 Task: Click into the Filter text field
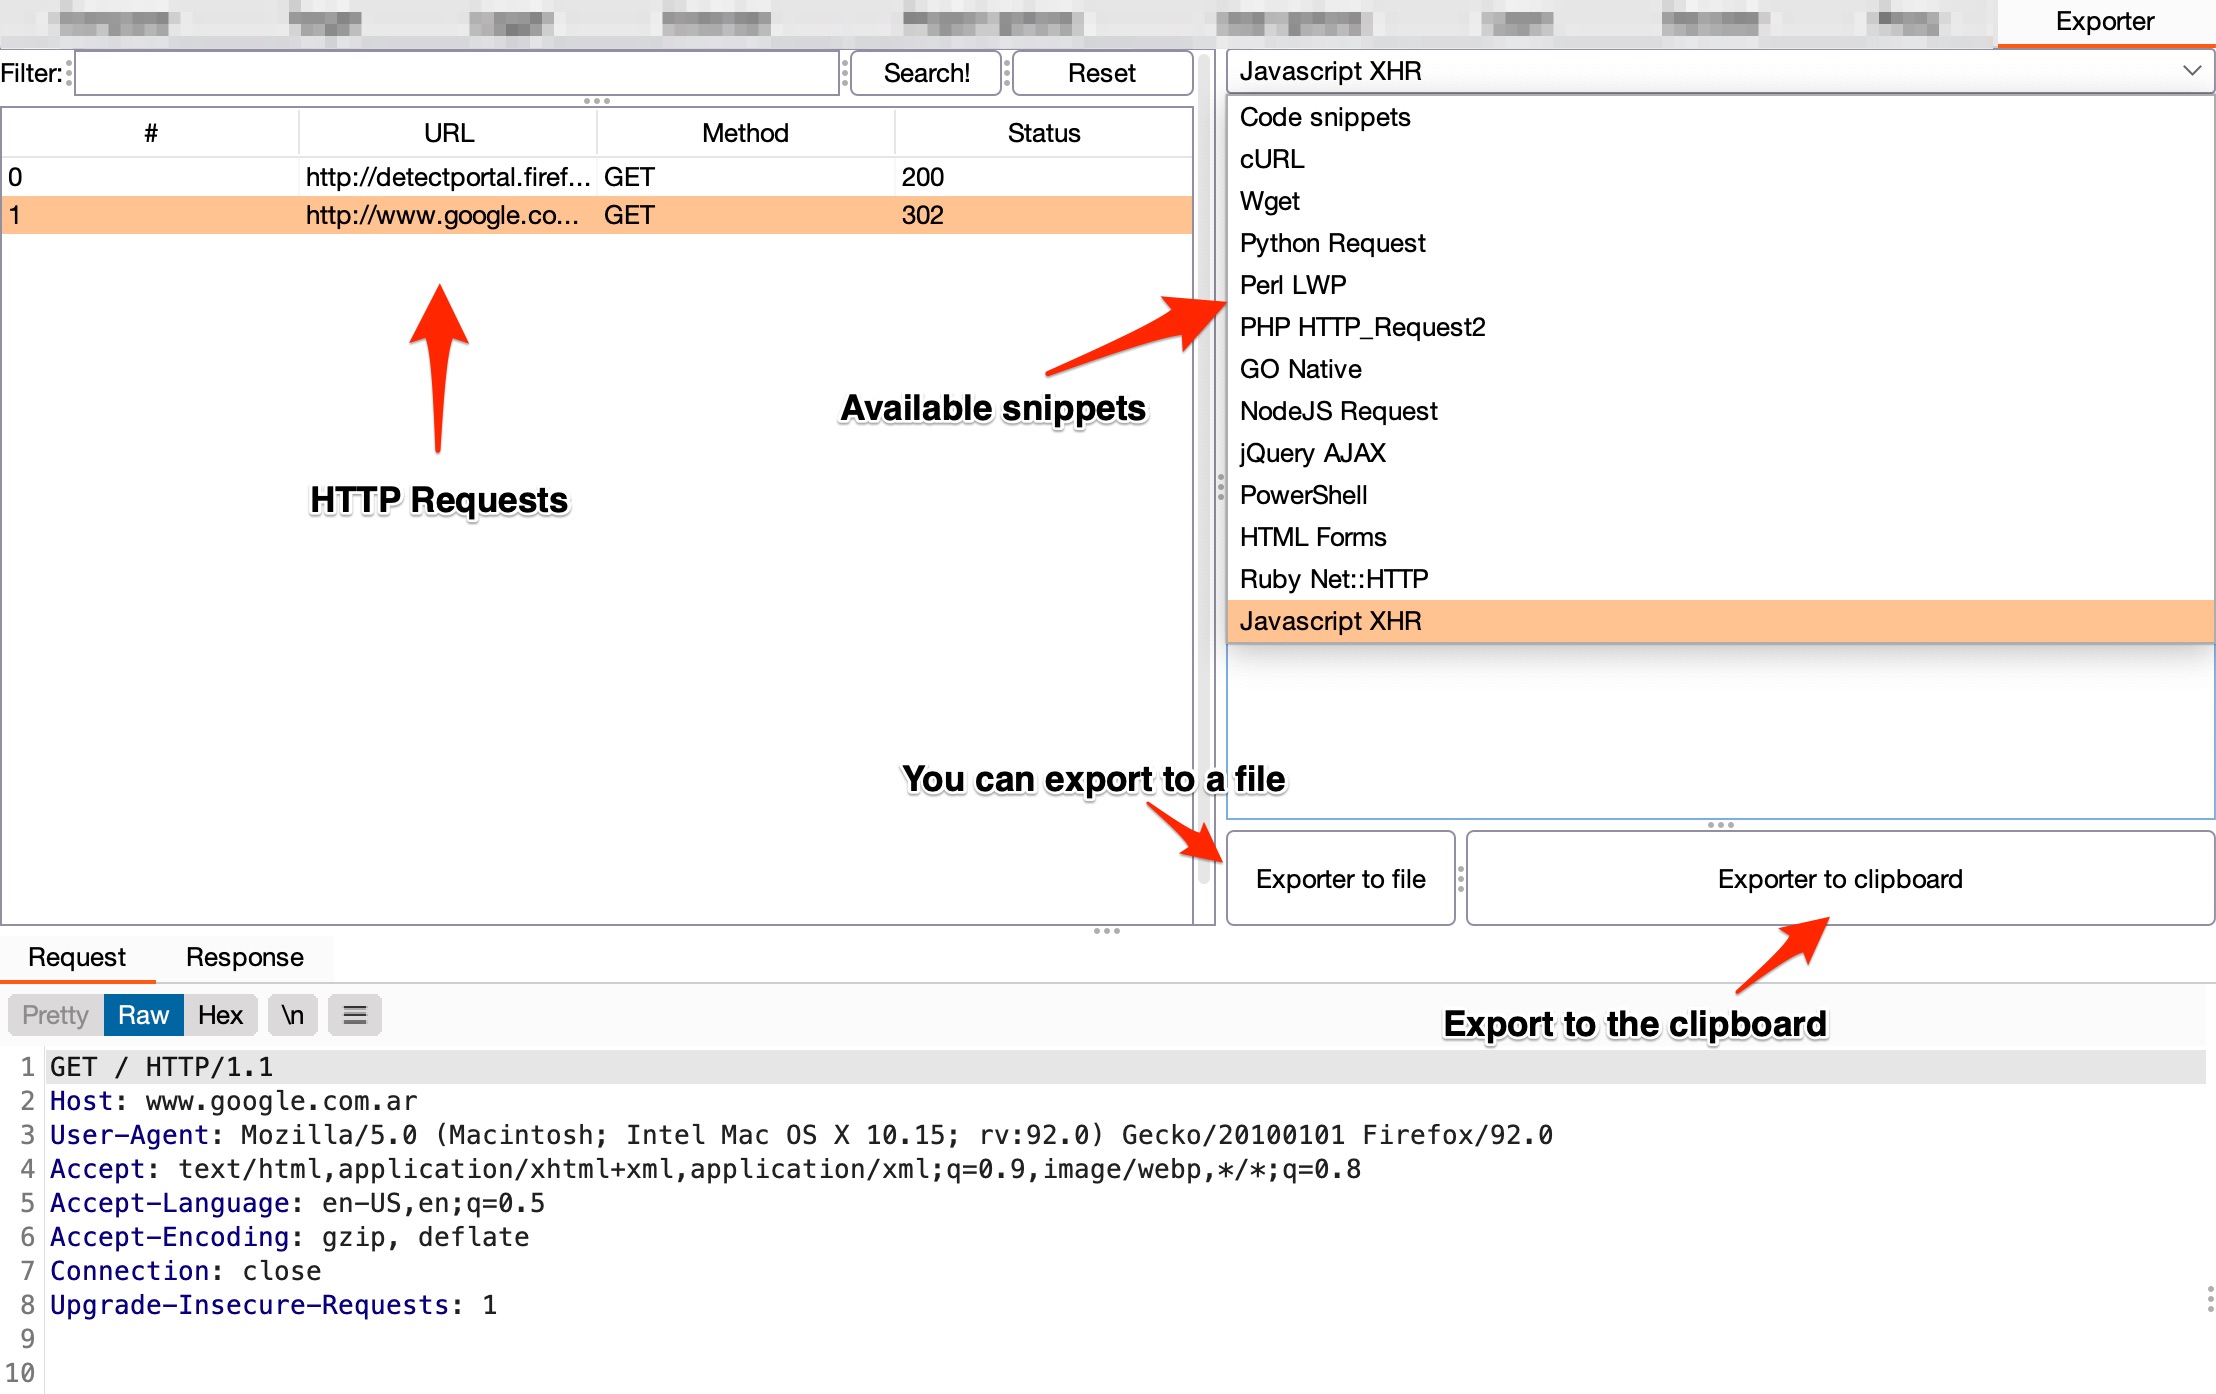click(x=456, y=73)
